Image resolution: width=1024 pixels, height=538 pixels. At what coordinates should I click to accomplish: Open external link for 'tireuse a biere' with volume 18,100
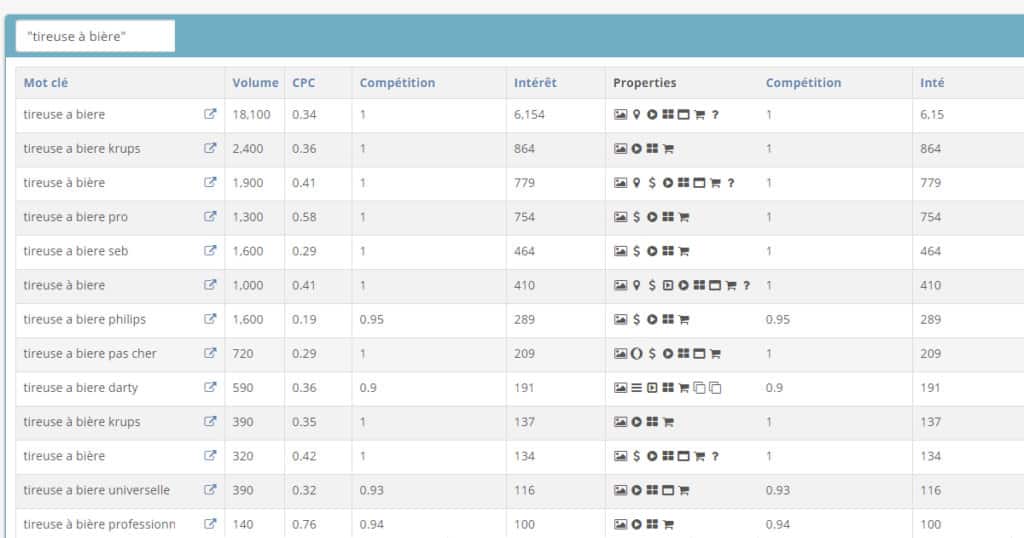tap(210, 114)
